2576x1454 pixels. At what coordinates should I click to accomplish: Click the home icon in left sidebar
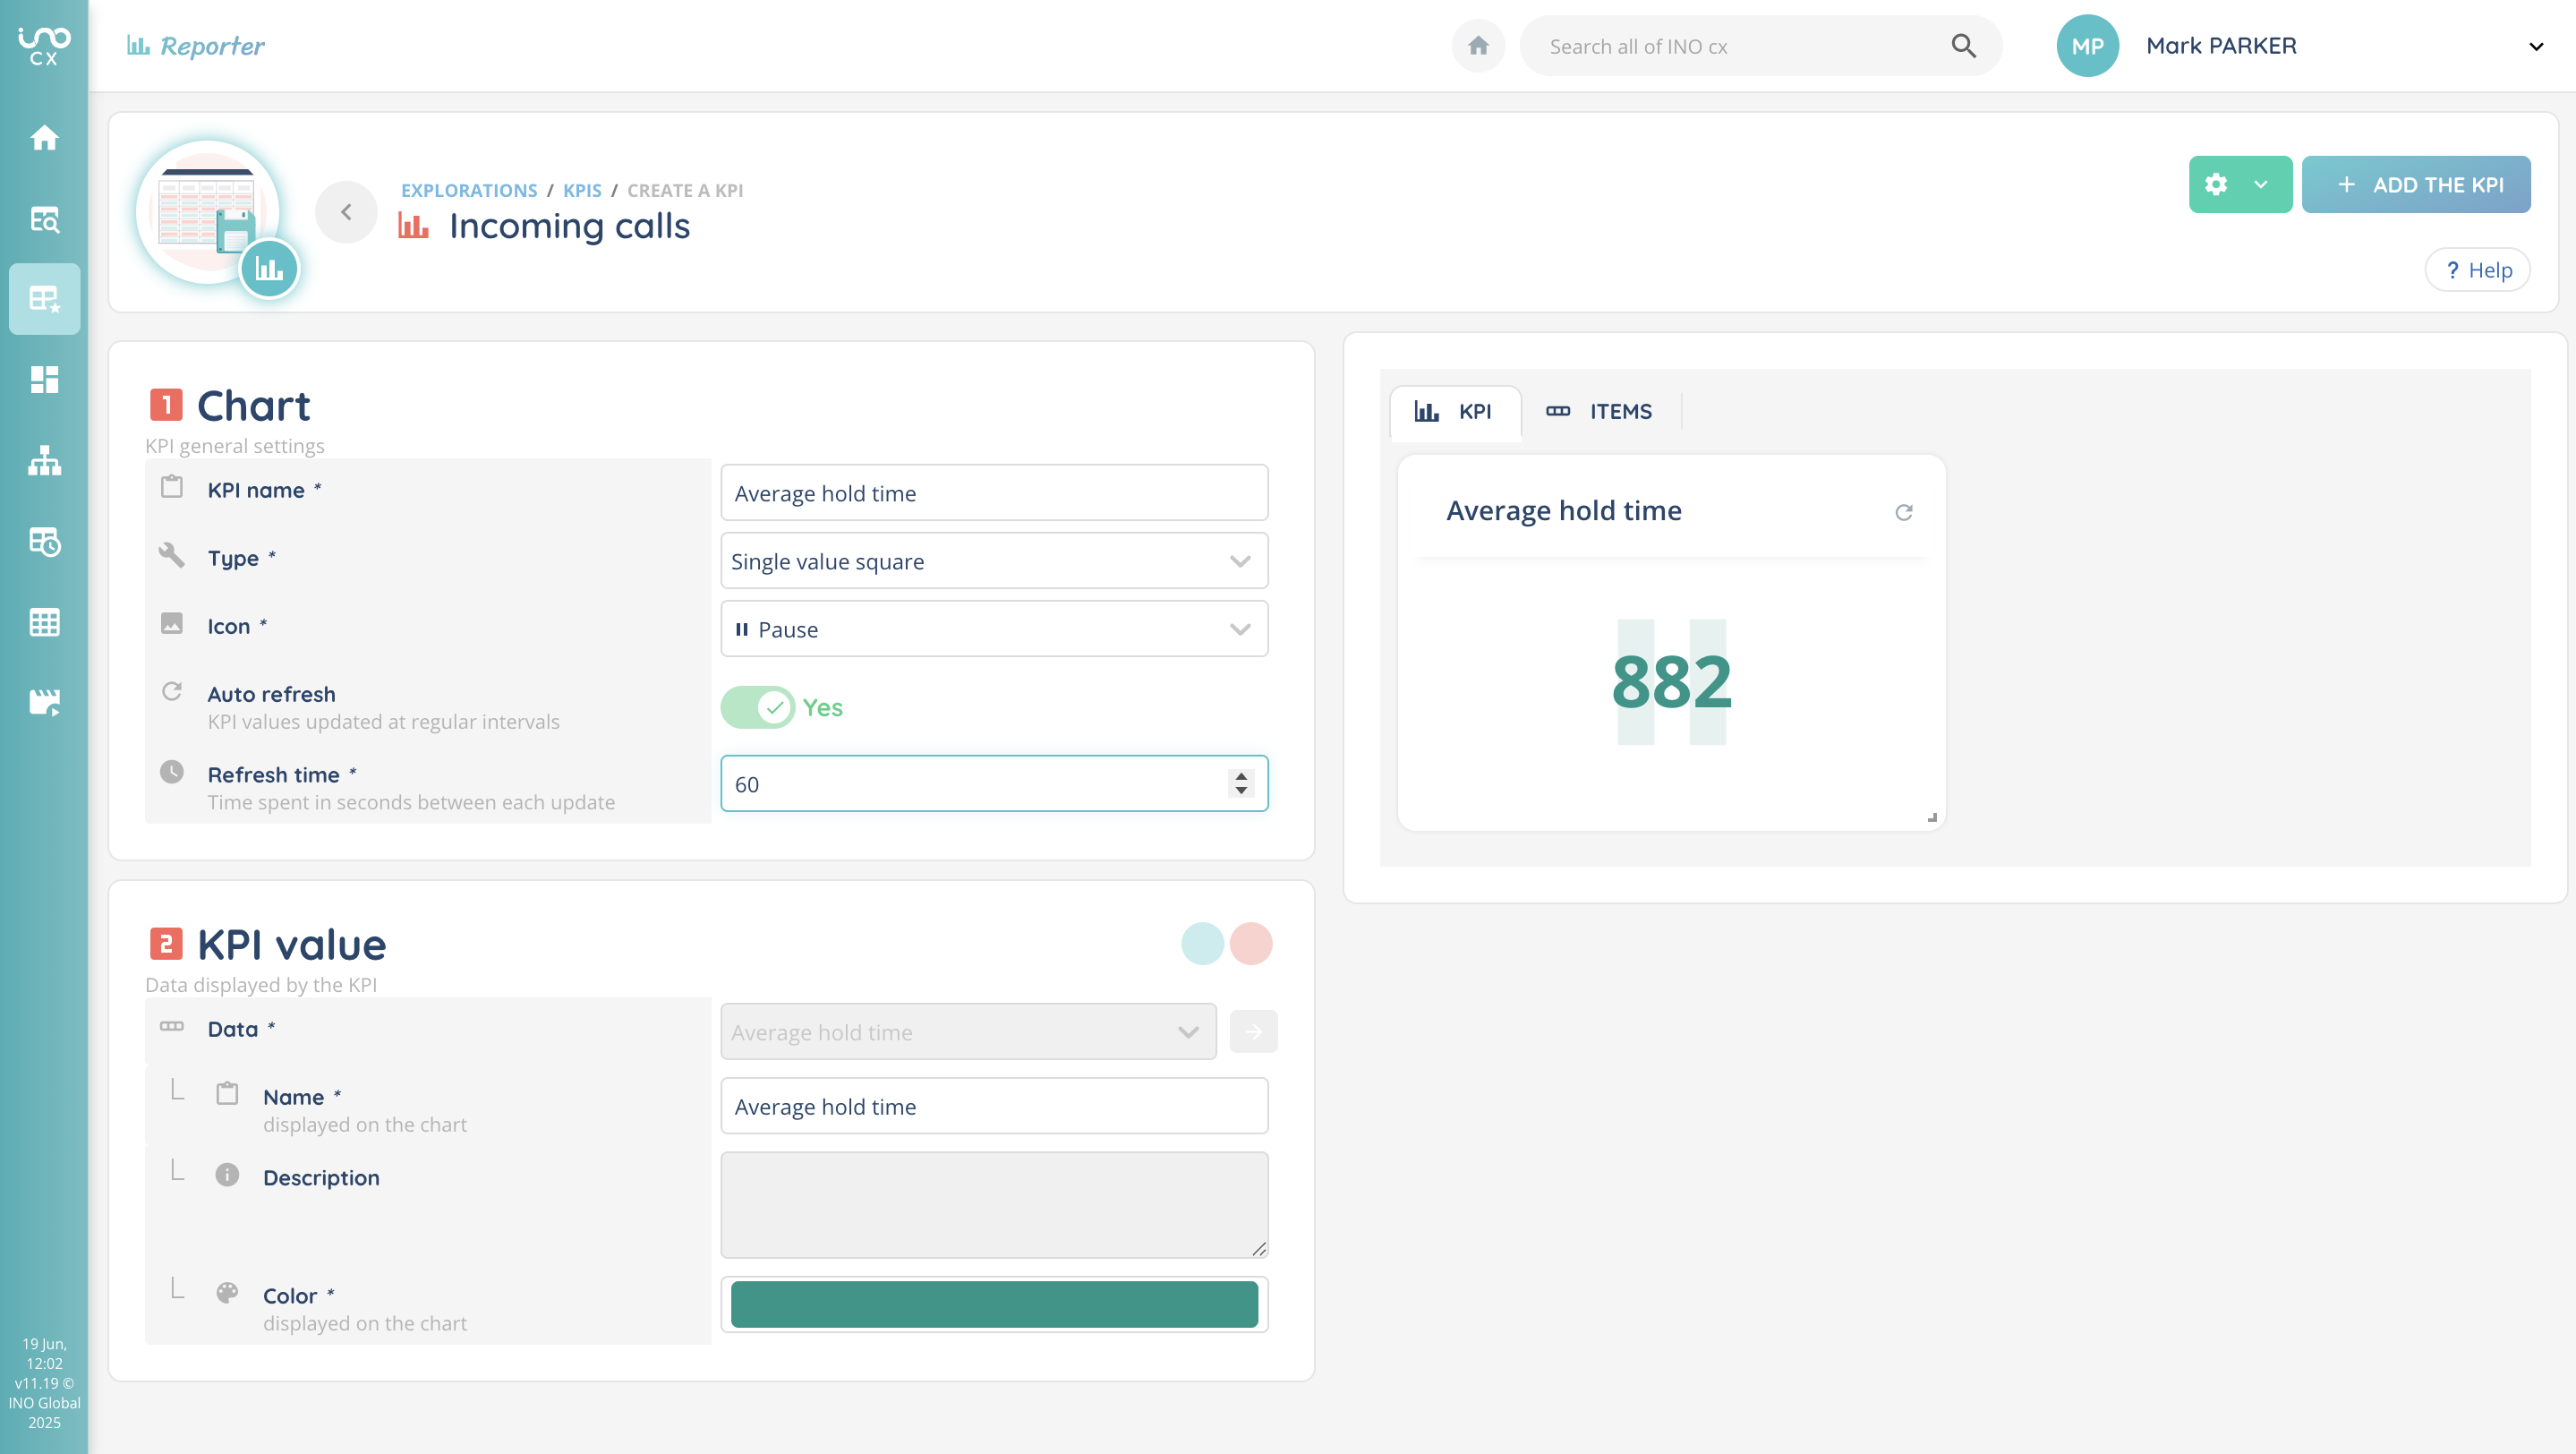pos(44,137)
